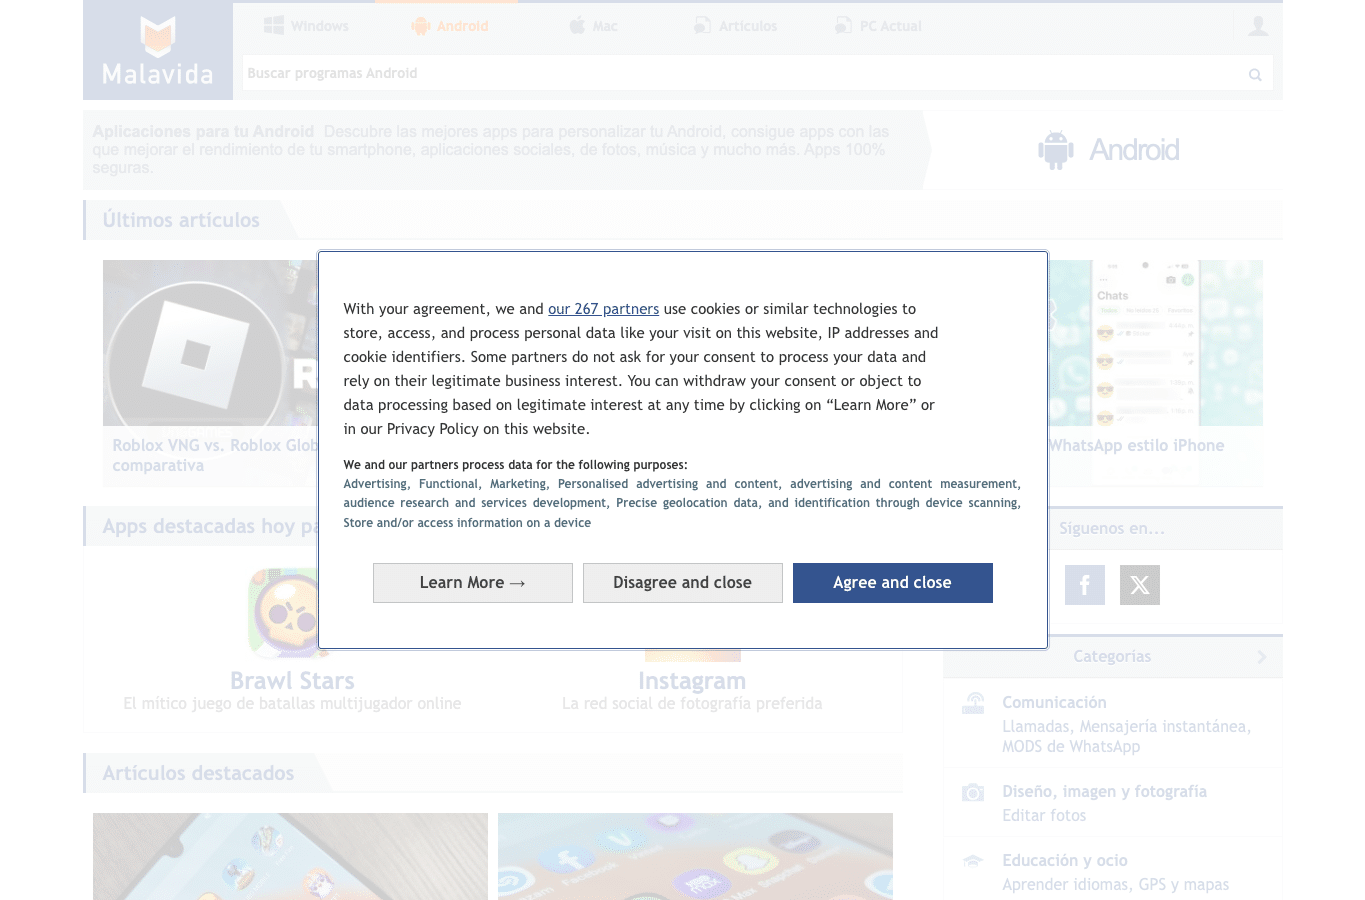
Task: Select the Android tab
Action: [x=448, y=26]
